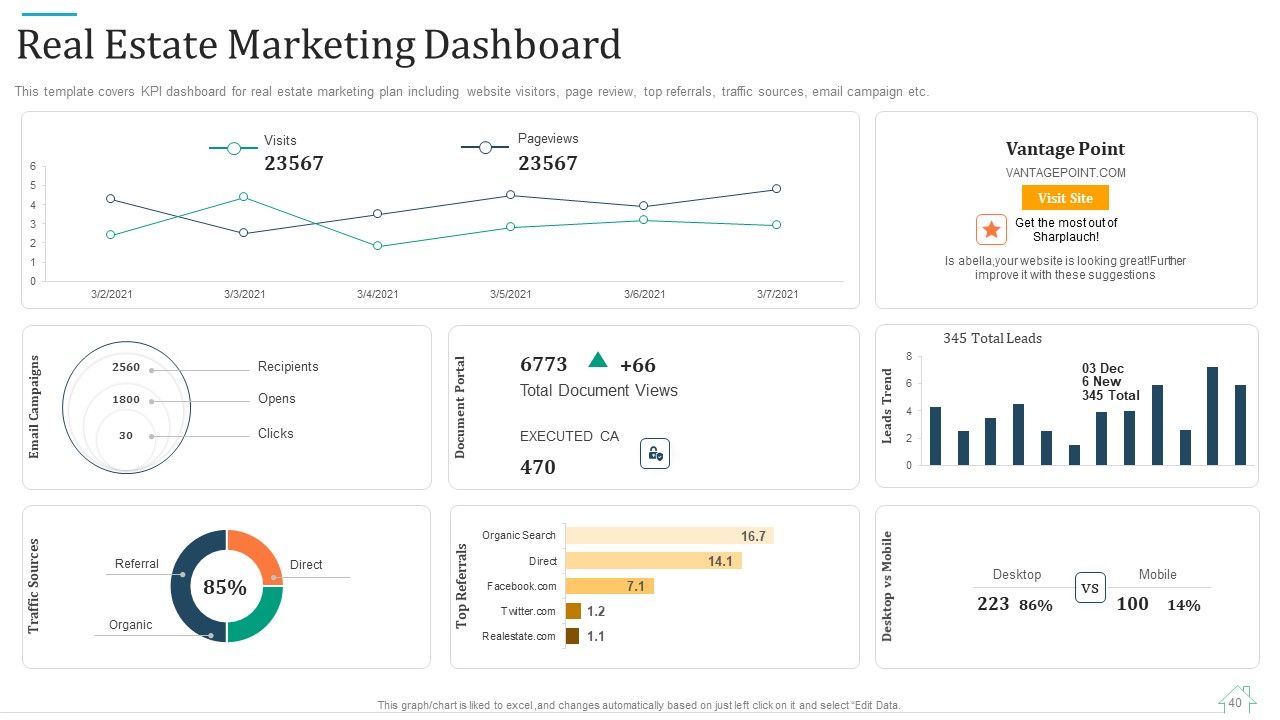Open the VANTAGEPOINT.COM link

pos(1065,173)
